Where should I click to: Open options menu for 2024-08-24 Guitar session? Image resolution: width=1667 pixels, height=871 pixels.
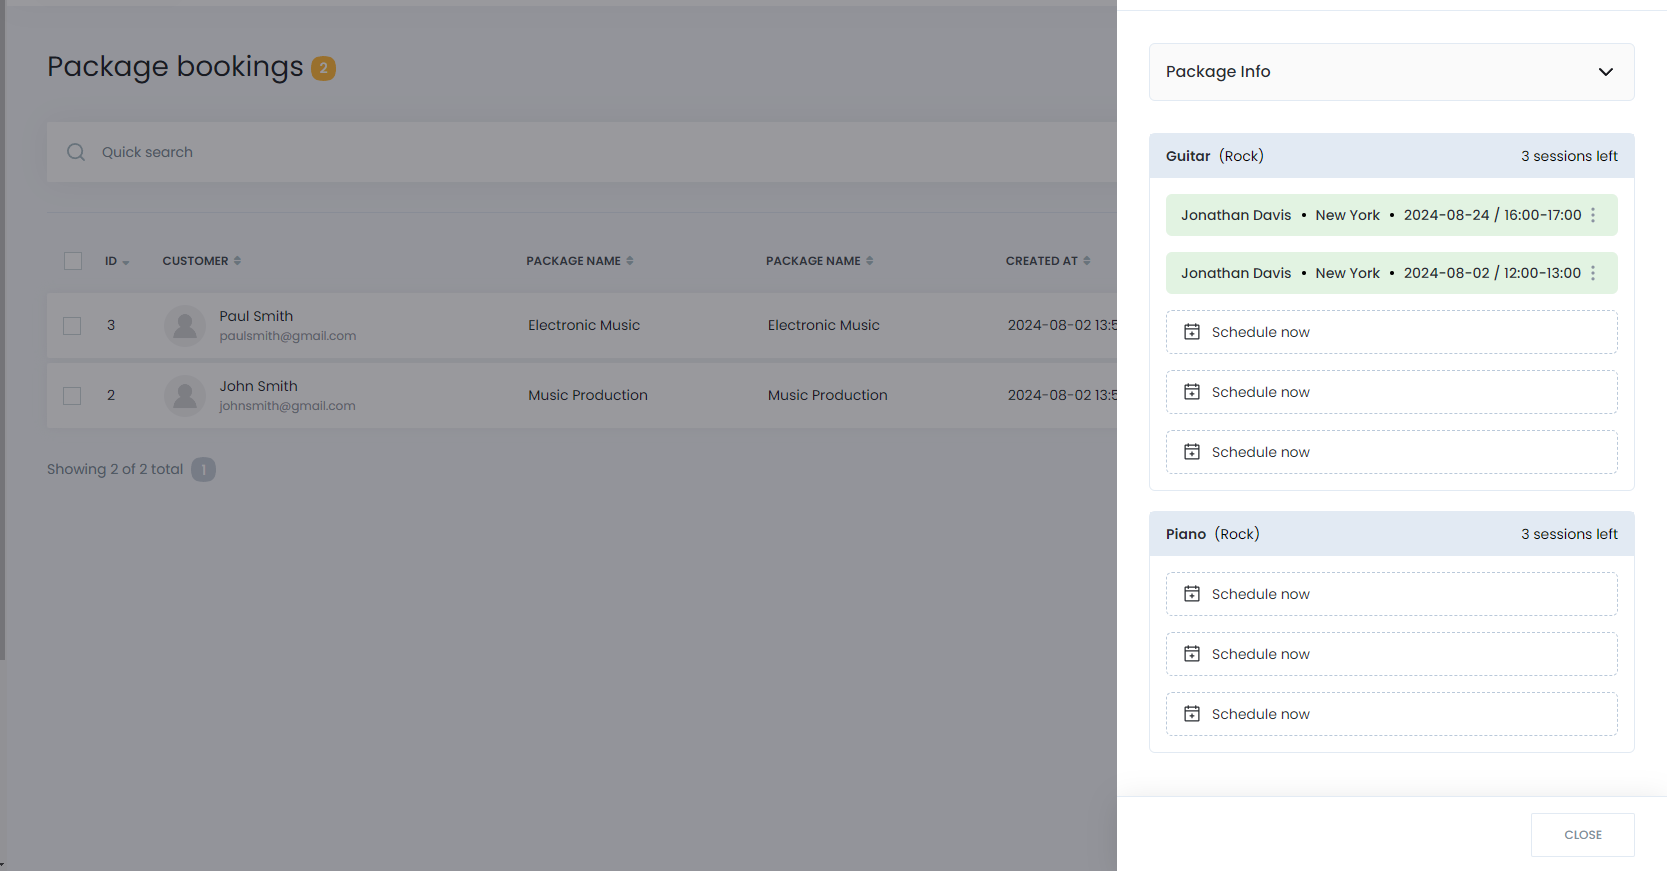click(1593, 215)
